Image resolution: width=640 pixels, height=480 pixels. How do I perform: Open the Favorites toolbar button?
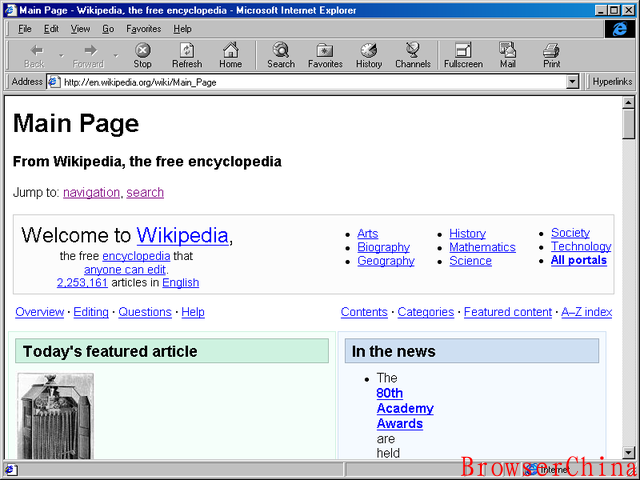click(325, 56)
